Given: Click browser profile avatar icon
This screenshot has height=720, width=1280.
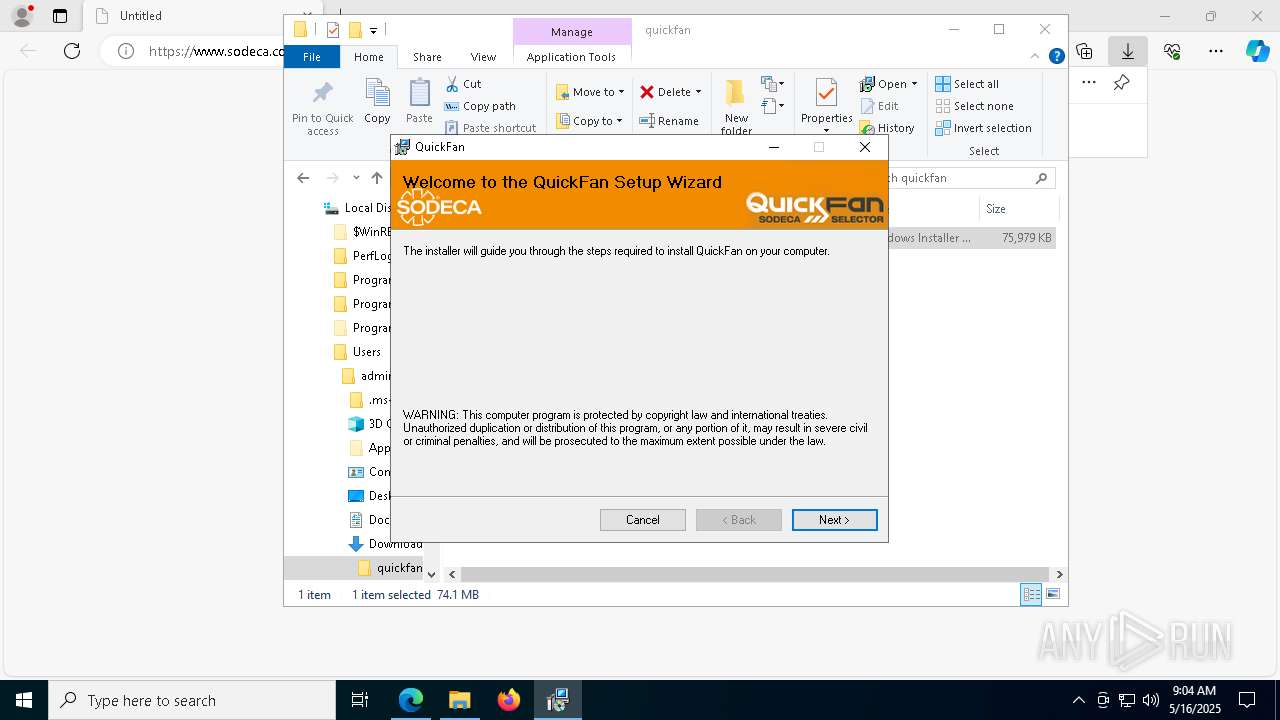Looking at the screenshot, I should click(22, 16).
